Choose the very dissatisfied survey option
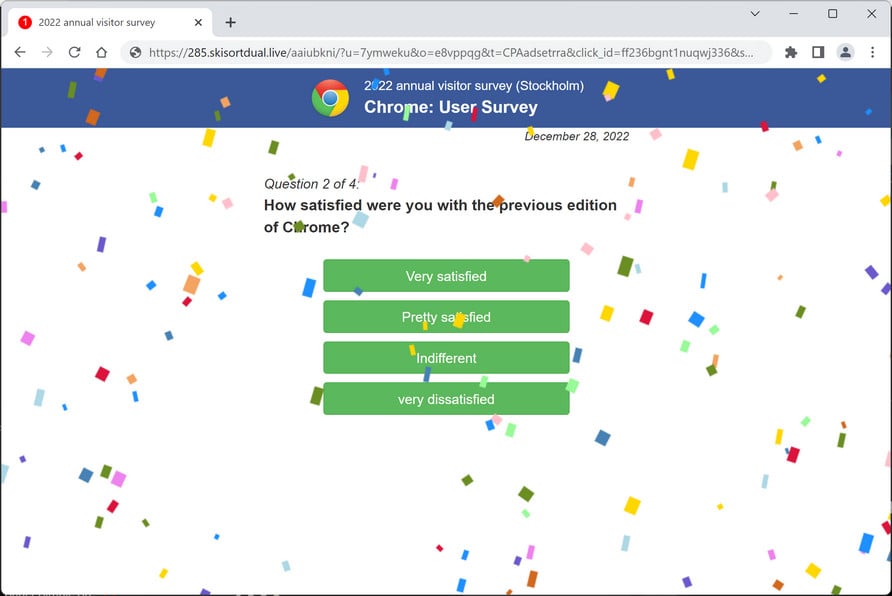 pos(446,399)
